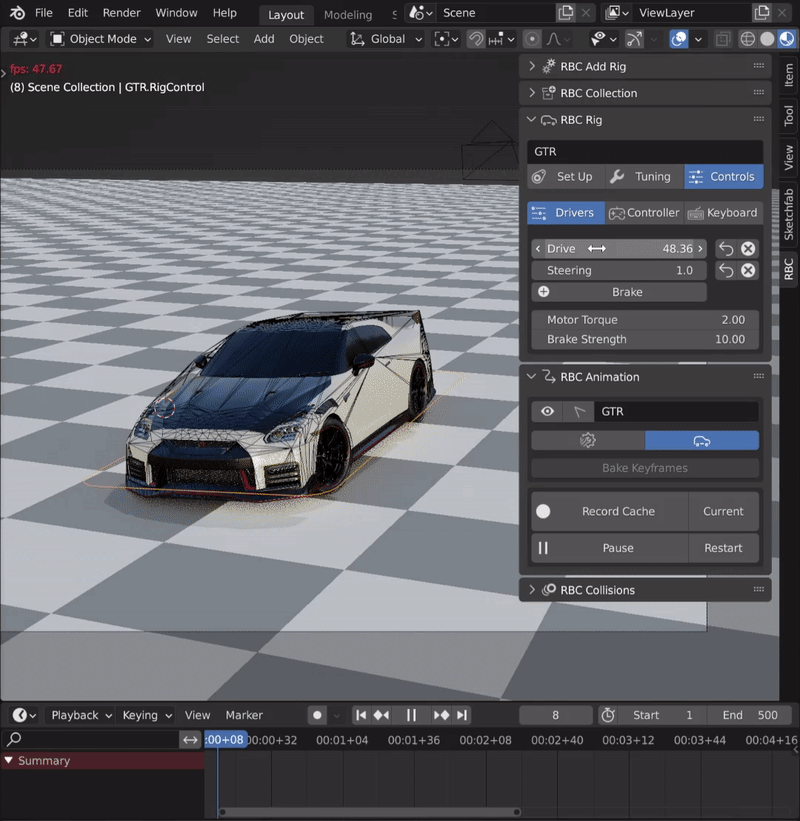Switch to the Modeling workspace tab
This screenshot has height=821, width=800.
pos(348,15)
